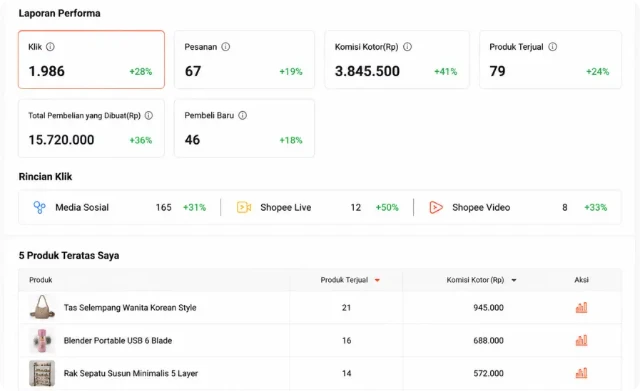
Task: Open chart action for Blender Portable USB
Action: point(581,340)
